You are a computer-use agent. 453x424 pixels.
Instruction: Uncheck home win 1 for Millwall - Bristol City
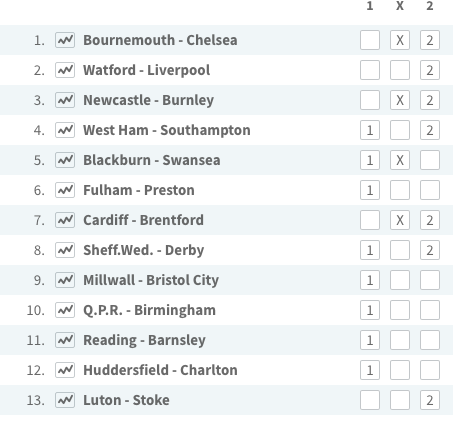pyautogui.click(x=370, y=280)
